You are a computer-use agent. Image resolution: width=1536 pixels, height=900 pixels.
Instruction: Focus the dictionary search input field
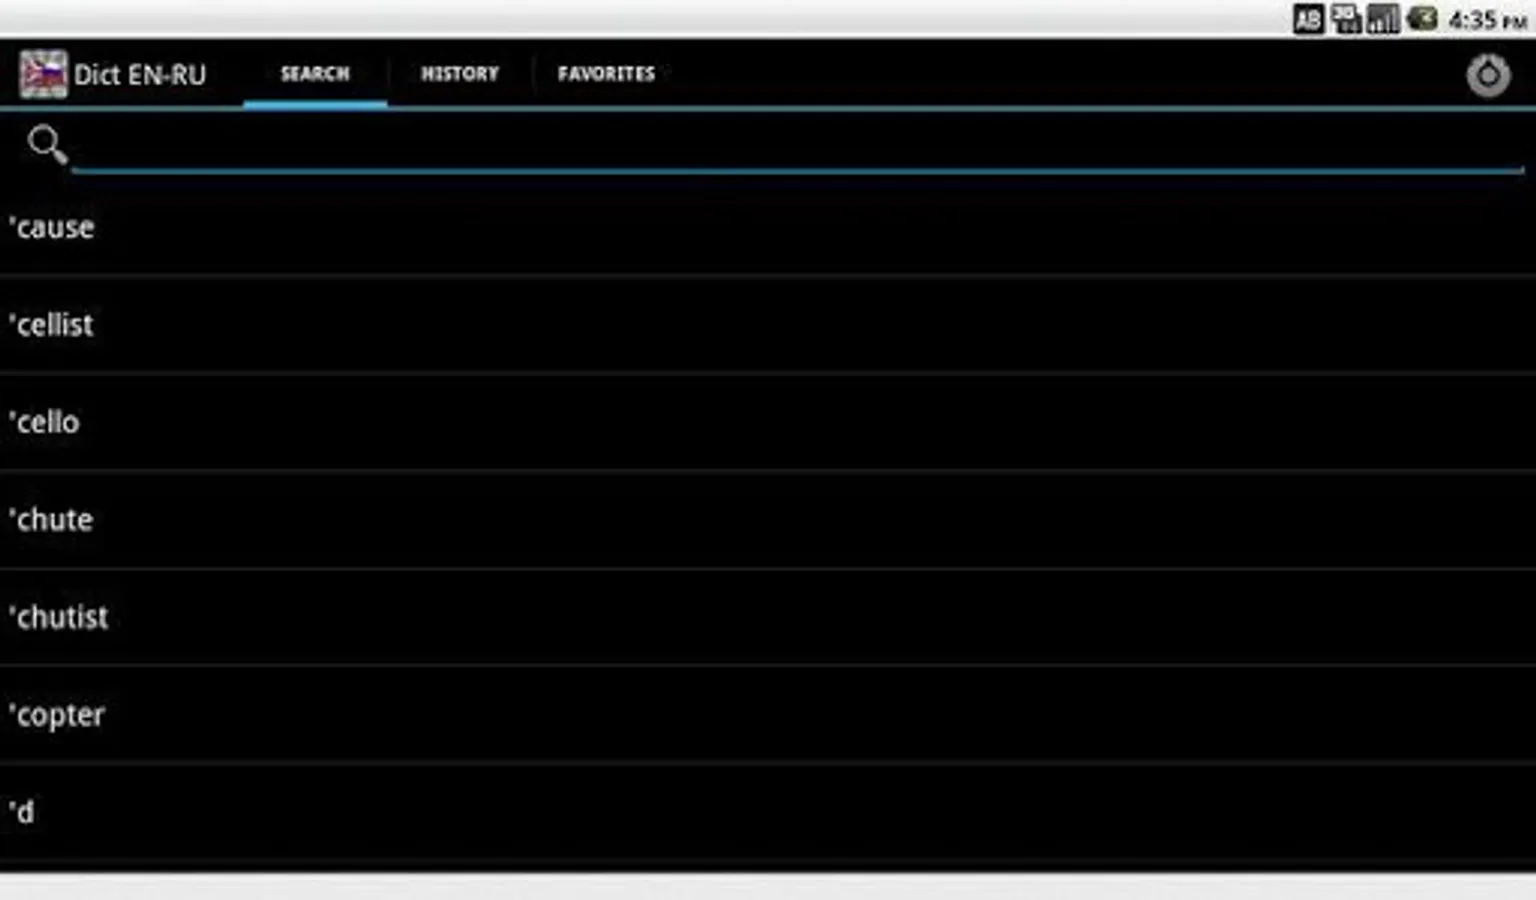tap(798, 147)
